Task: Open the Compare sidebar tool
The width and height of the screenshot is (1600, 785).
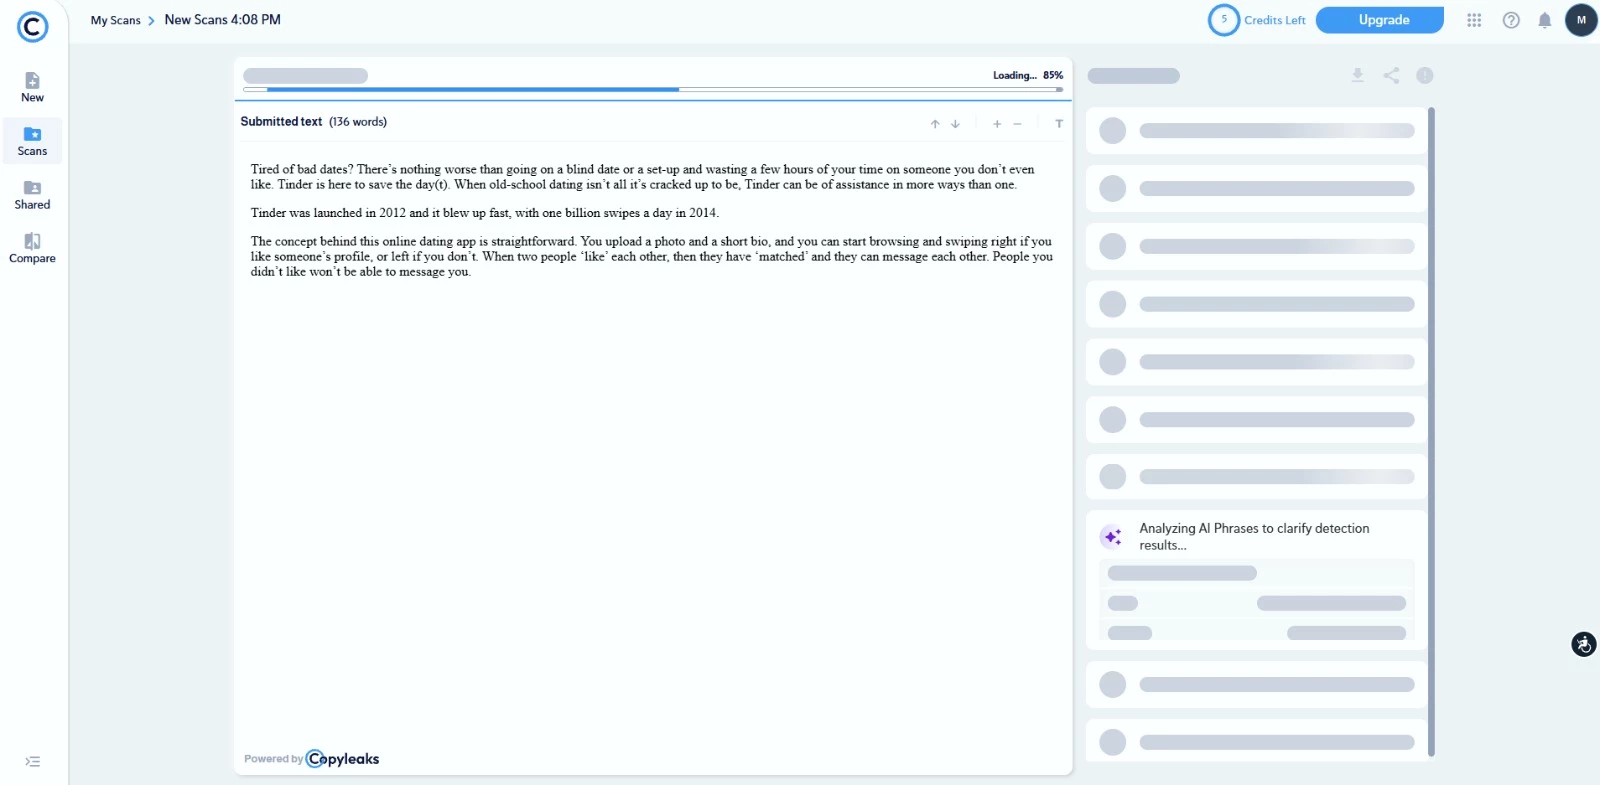Action: click(x=32, y=248)
